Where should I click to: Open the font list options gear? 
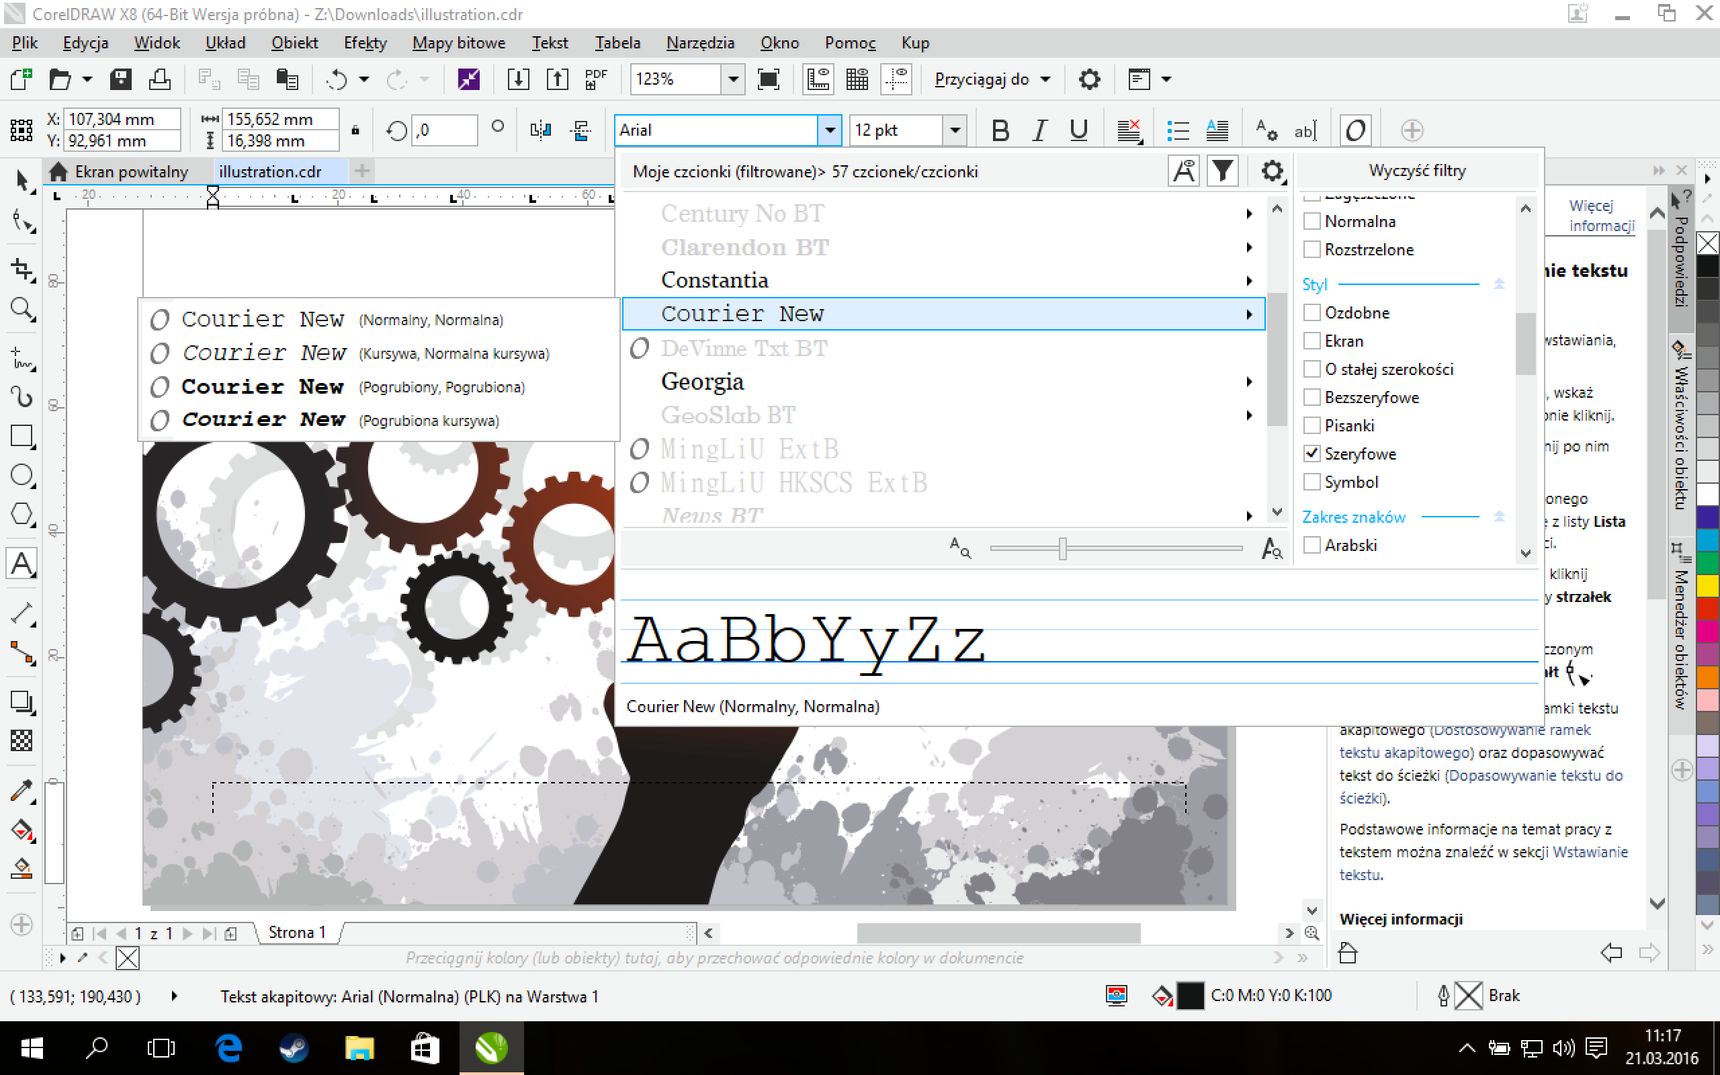click(x=1271, y=171)
